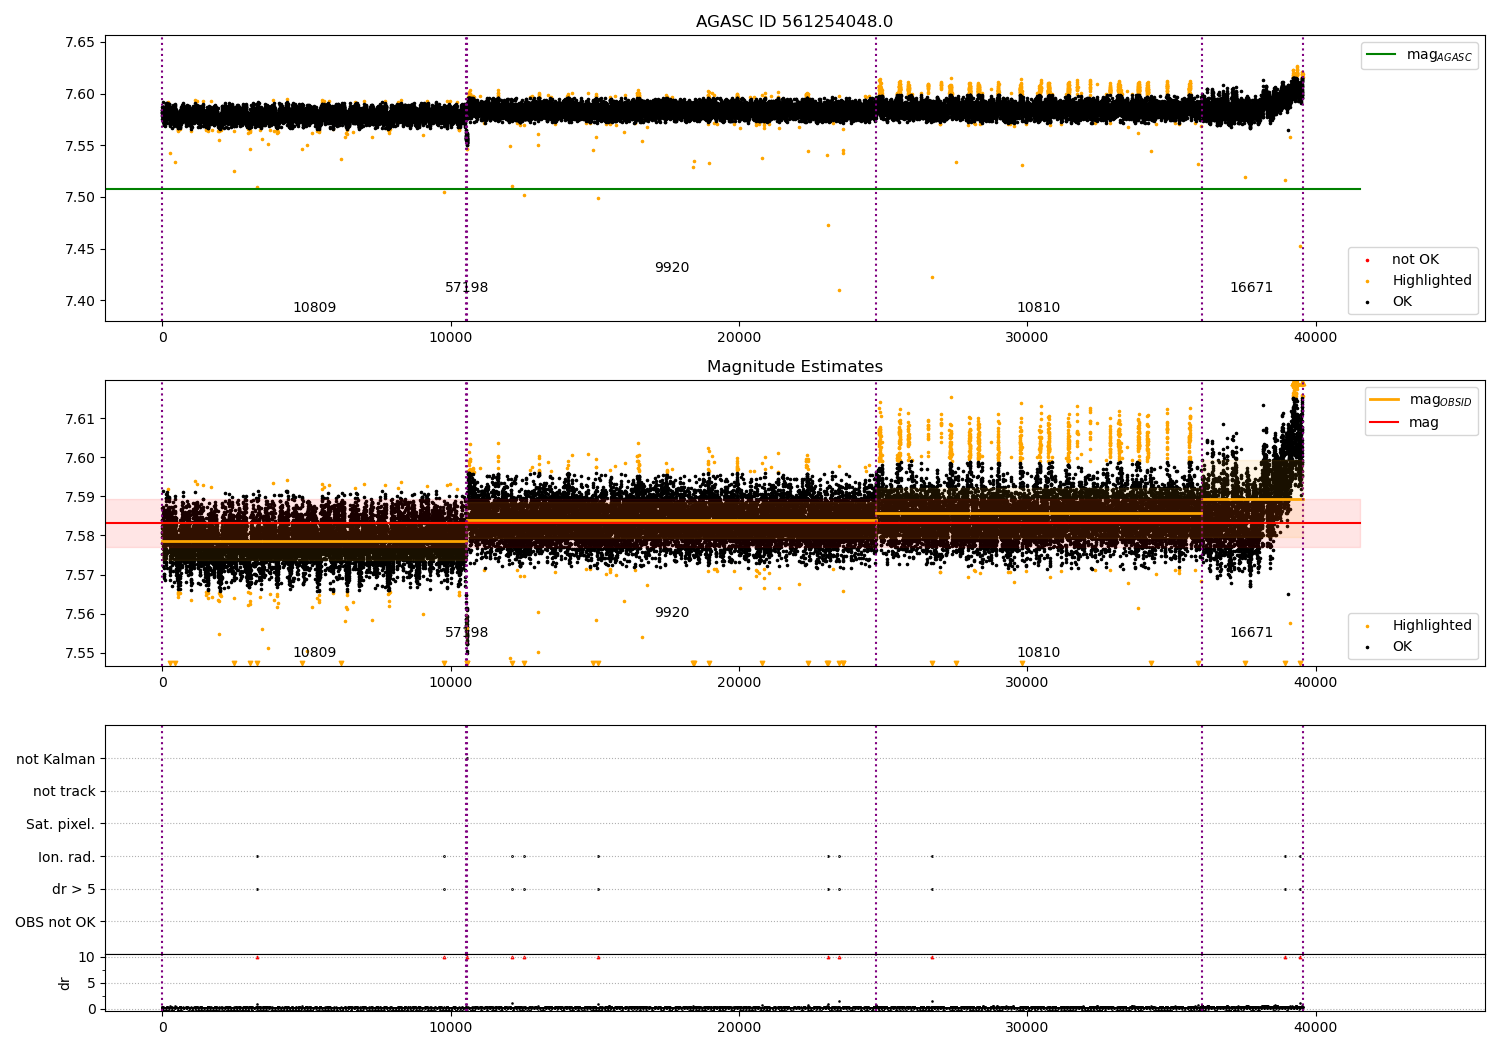1500x1050 pixels.
Task: Click the 40000 x-tick under the top plot
Action: point(1315,338)
